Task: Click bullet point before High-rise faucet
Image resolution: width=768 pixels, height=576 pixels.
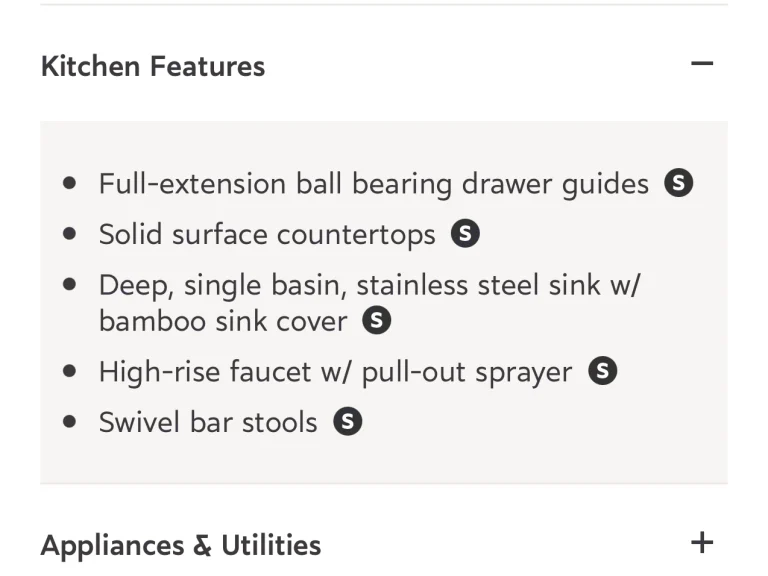Action: pyautogui.click(x=70, y=371)
